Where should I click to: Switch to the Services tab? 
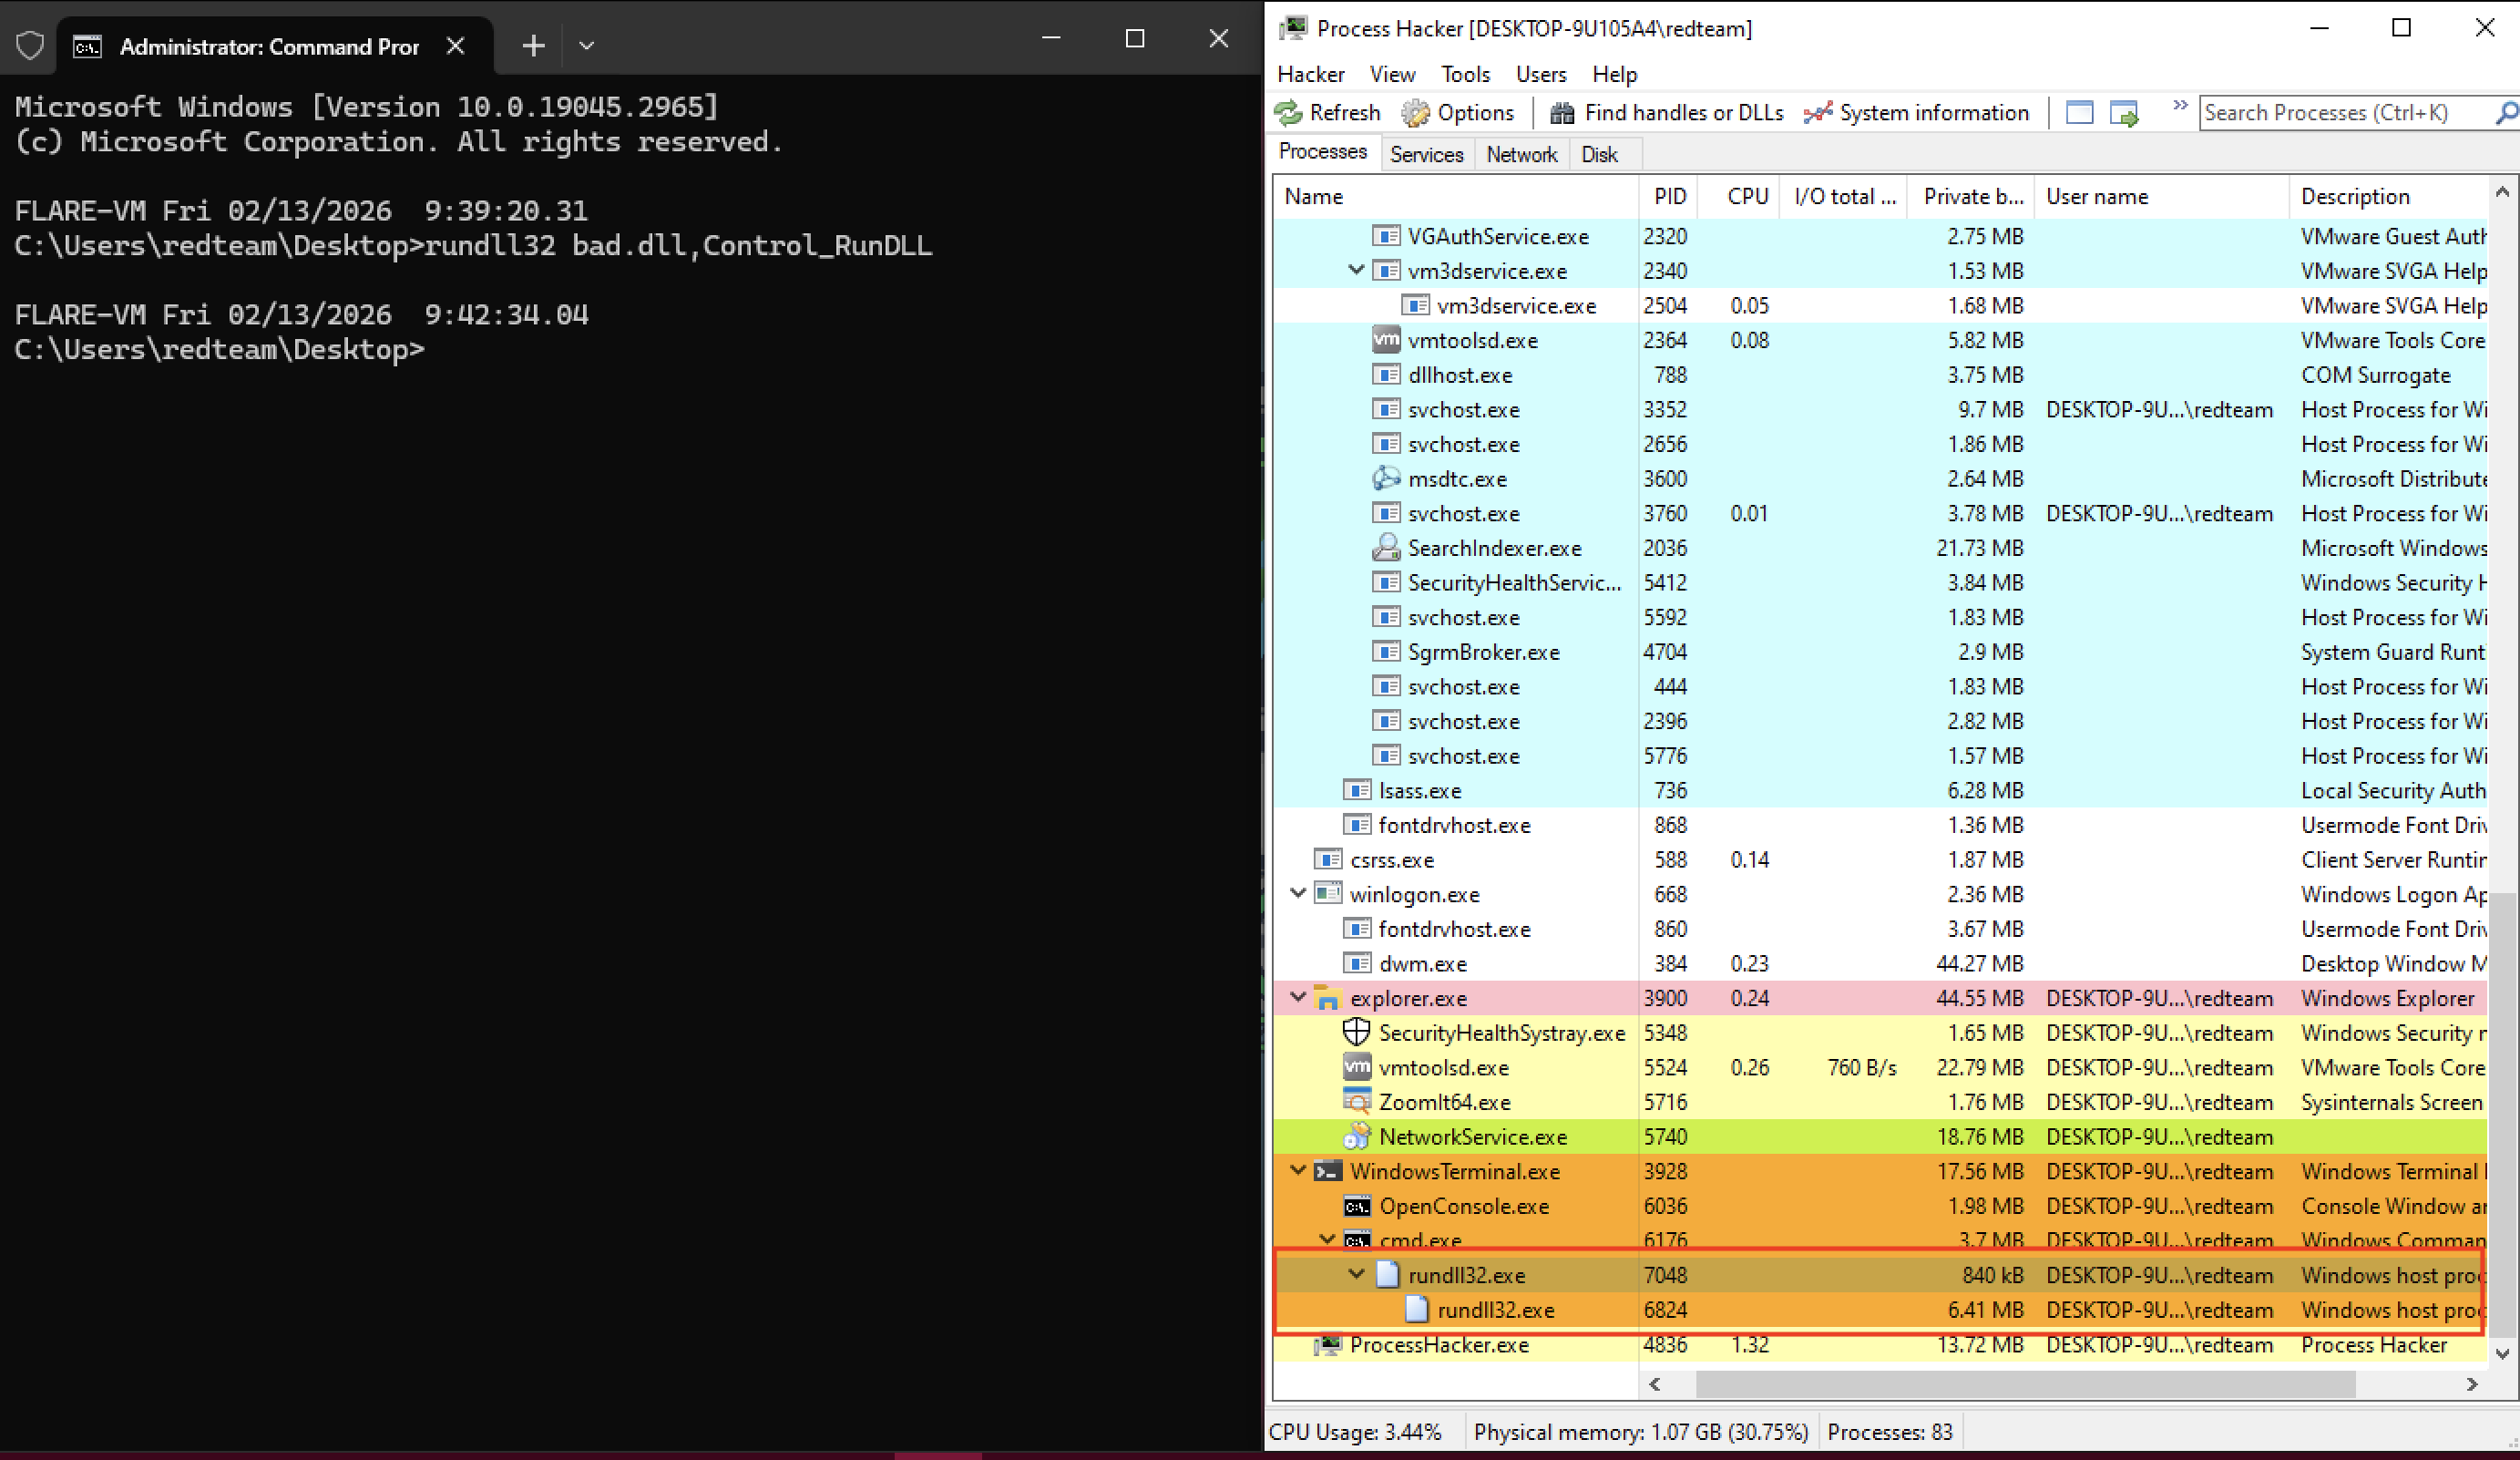(1426, 154)
